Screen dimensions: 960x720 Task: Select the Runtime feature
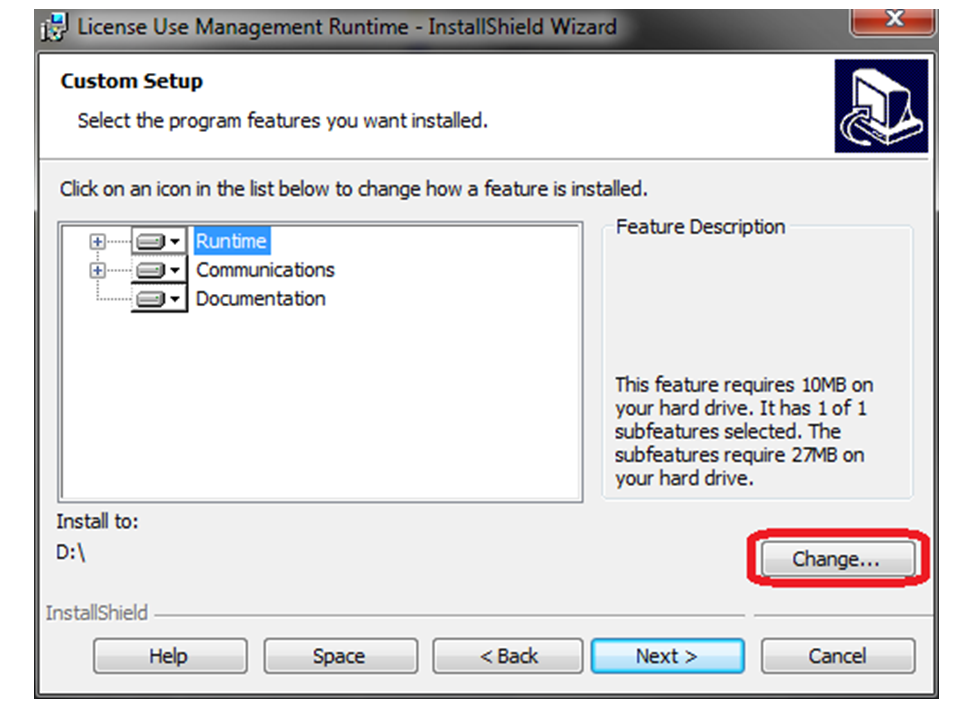(231, 241)
